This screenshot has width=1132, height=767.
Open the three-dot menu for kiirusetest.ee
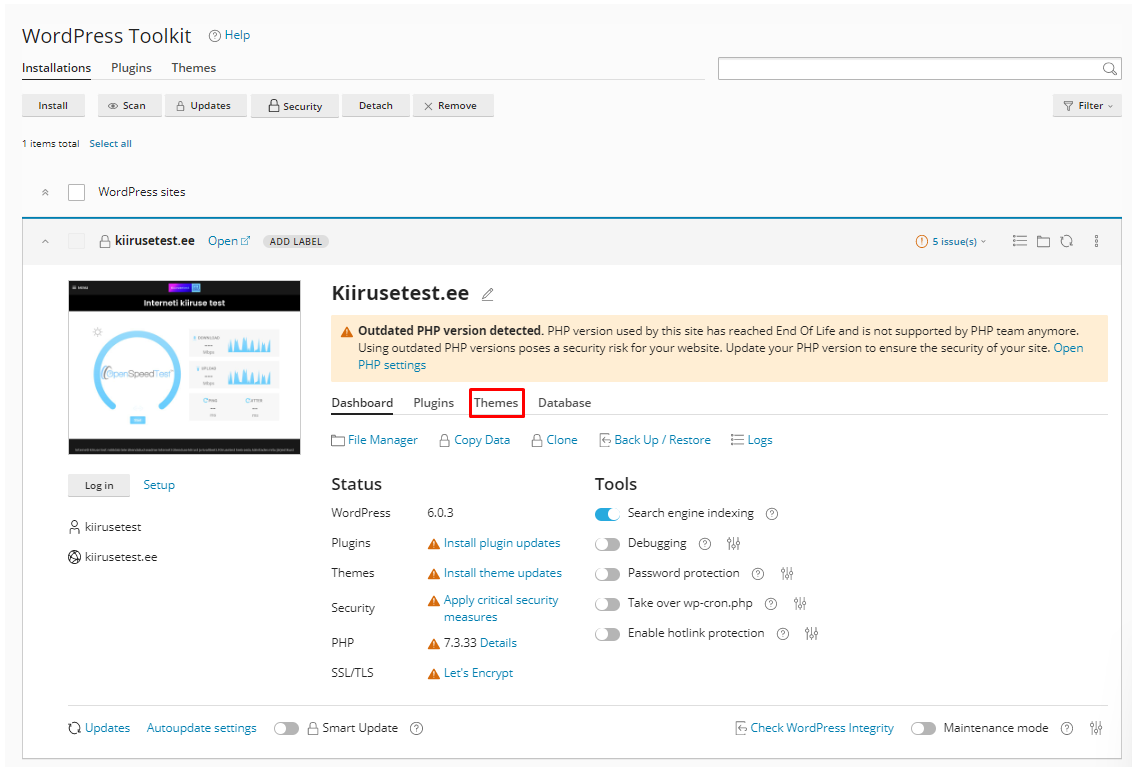pyautogui.click(x=1096, y=241)
